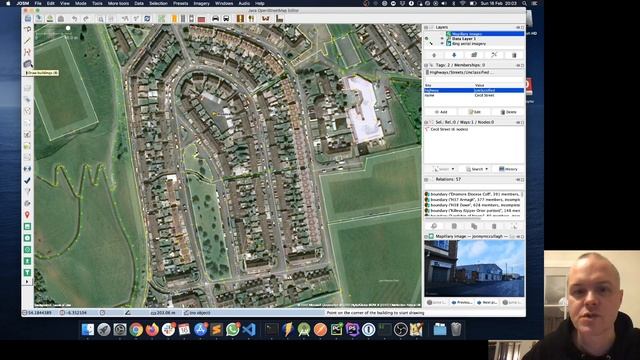The width and height of the screenshot is (640, 360).
Task: Click the delete relation trash icon
Action: pyautogui.click(x=494, y=226)
